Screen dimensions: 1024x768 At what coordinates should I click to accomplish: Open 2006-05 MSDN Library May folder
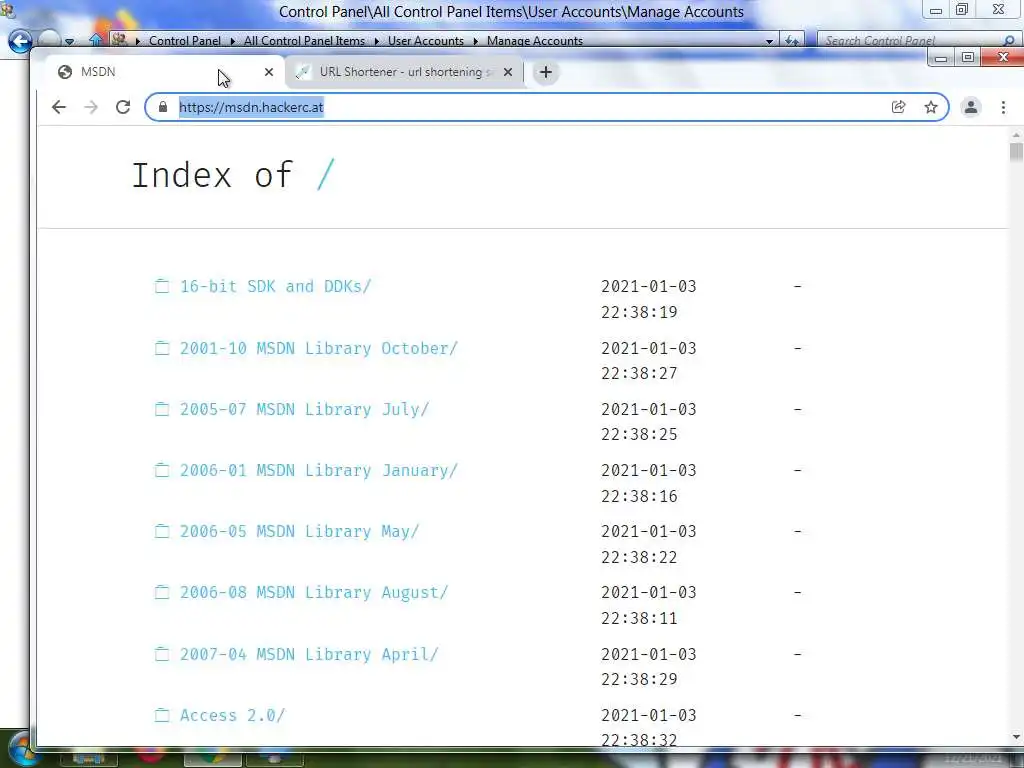pos(300,532)
